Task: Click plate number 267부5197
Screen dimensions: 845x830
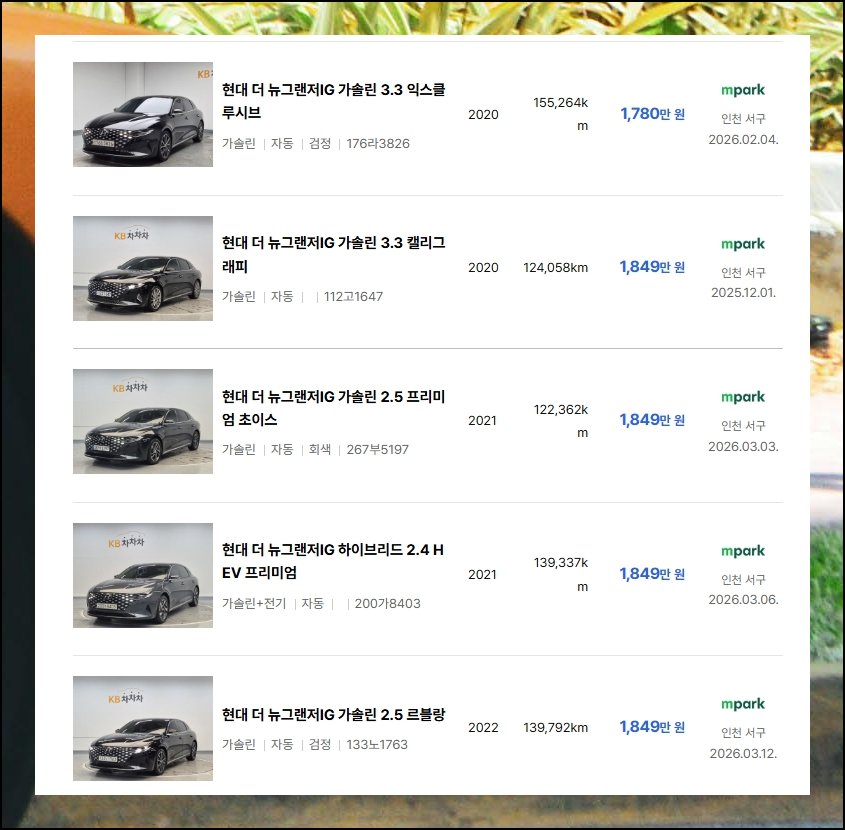Action: click(x=377, y=450)
